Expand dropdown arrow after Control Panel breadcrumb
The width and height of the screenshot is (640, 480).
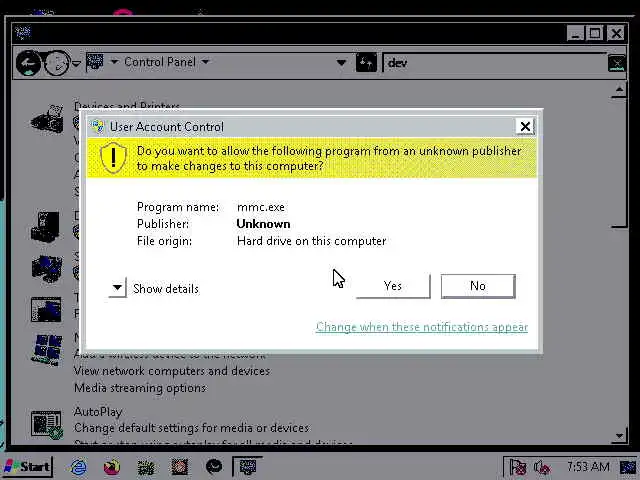[205, 62]
